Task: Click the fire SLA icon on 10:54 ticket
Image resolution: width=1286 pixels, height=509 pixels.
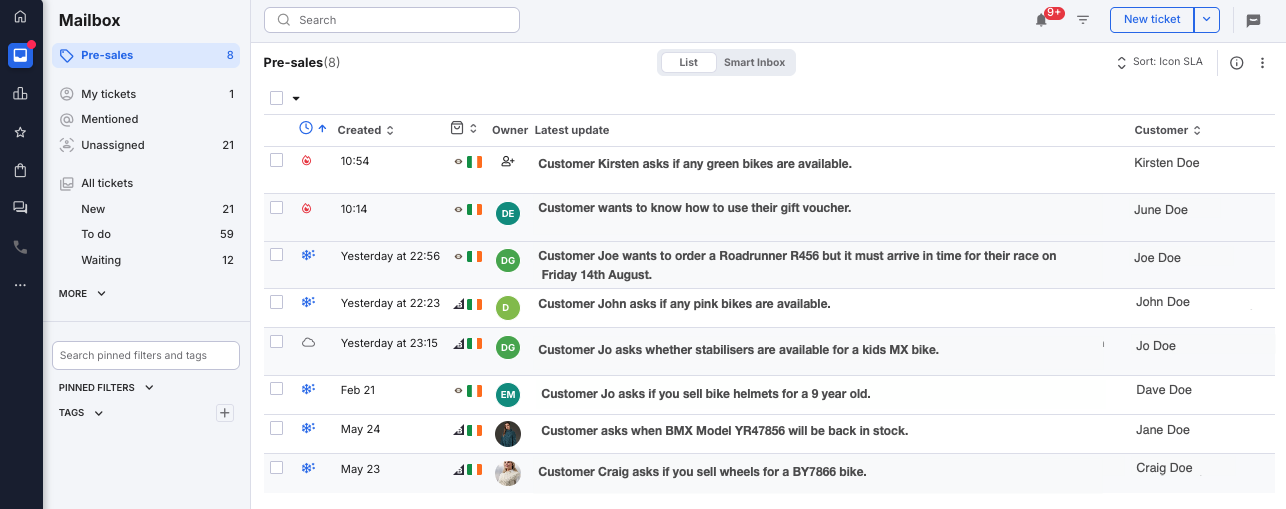Action: pyautogui.click(x=307, y=161)
